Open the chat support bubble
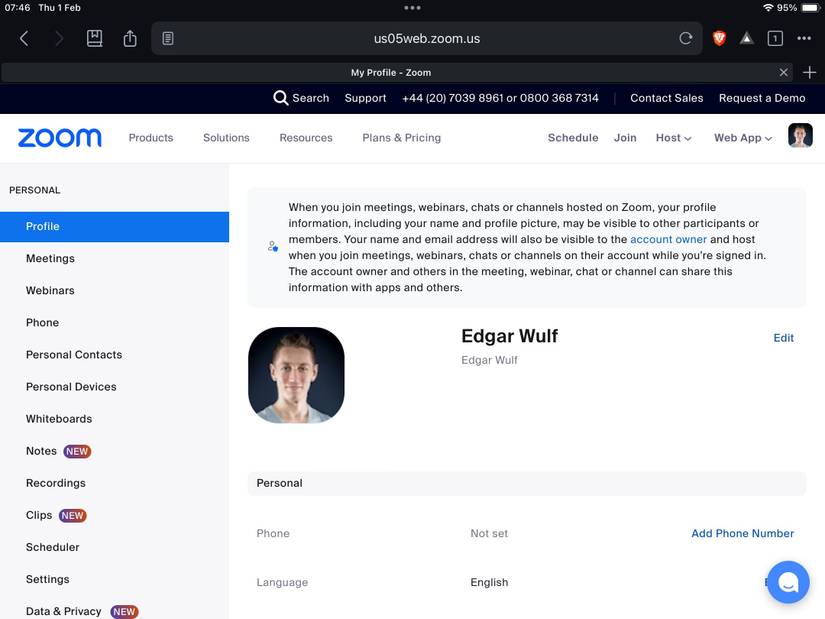 click(787, 581)
